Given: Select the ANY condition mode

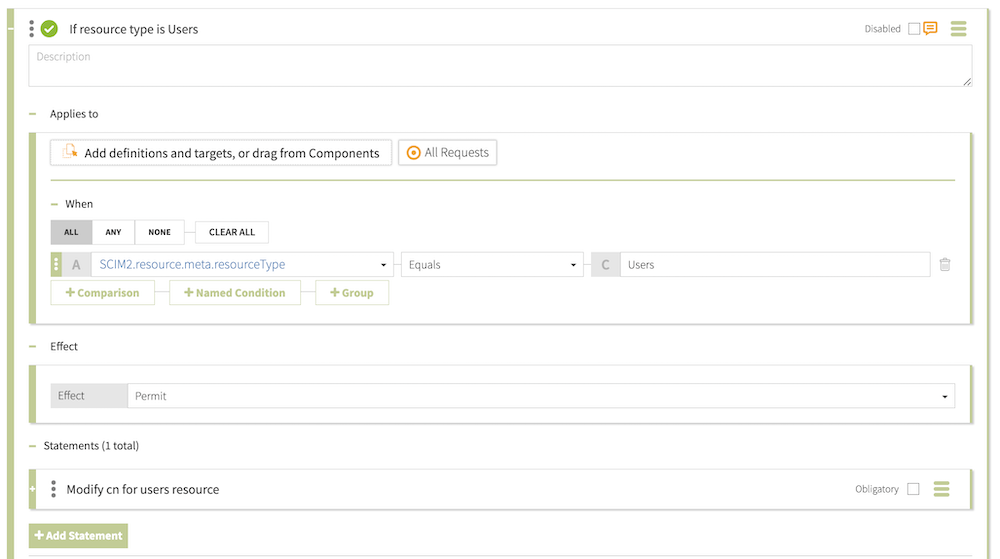Looking at the screenshot, I should 114,232.
